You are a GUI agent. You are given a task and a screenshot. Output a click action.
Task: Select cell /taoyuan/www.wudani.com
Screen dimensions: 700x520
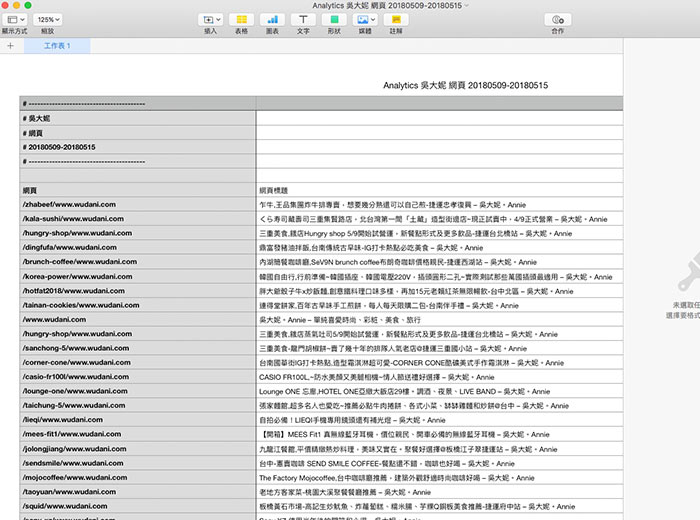point(138,491)
